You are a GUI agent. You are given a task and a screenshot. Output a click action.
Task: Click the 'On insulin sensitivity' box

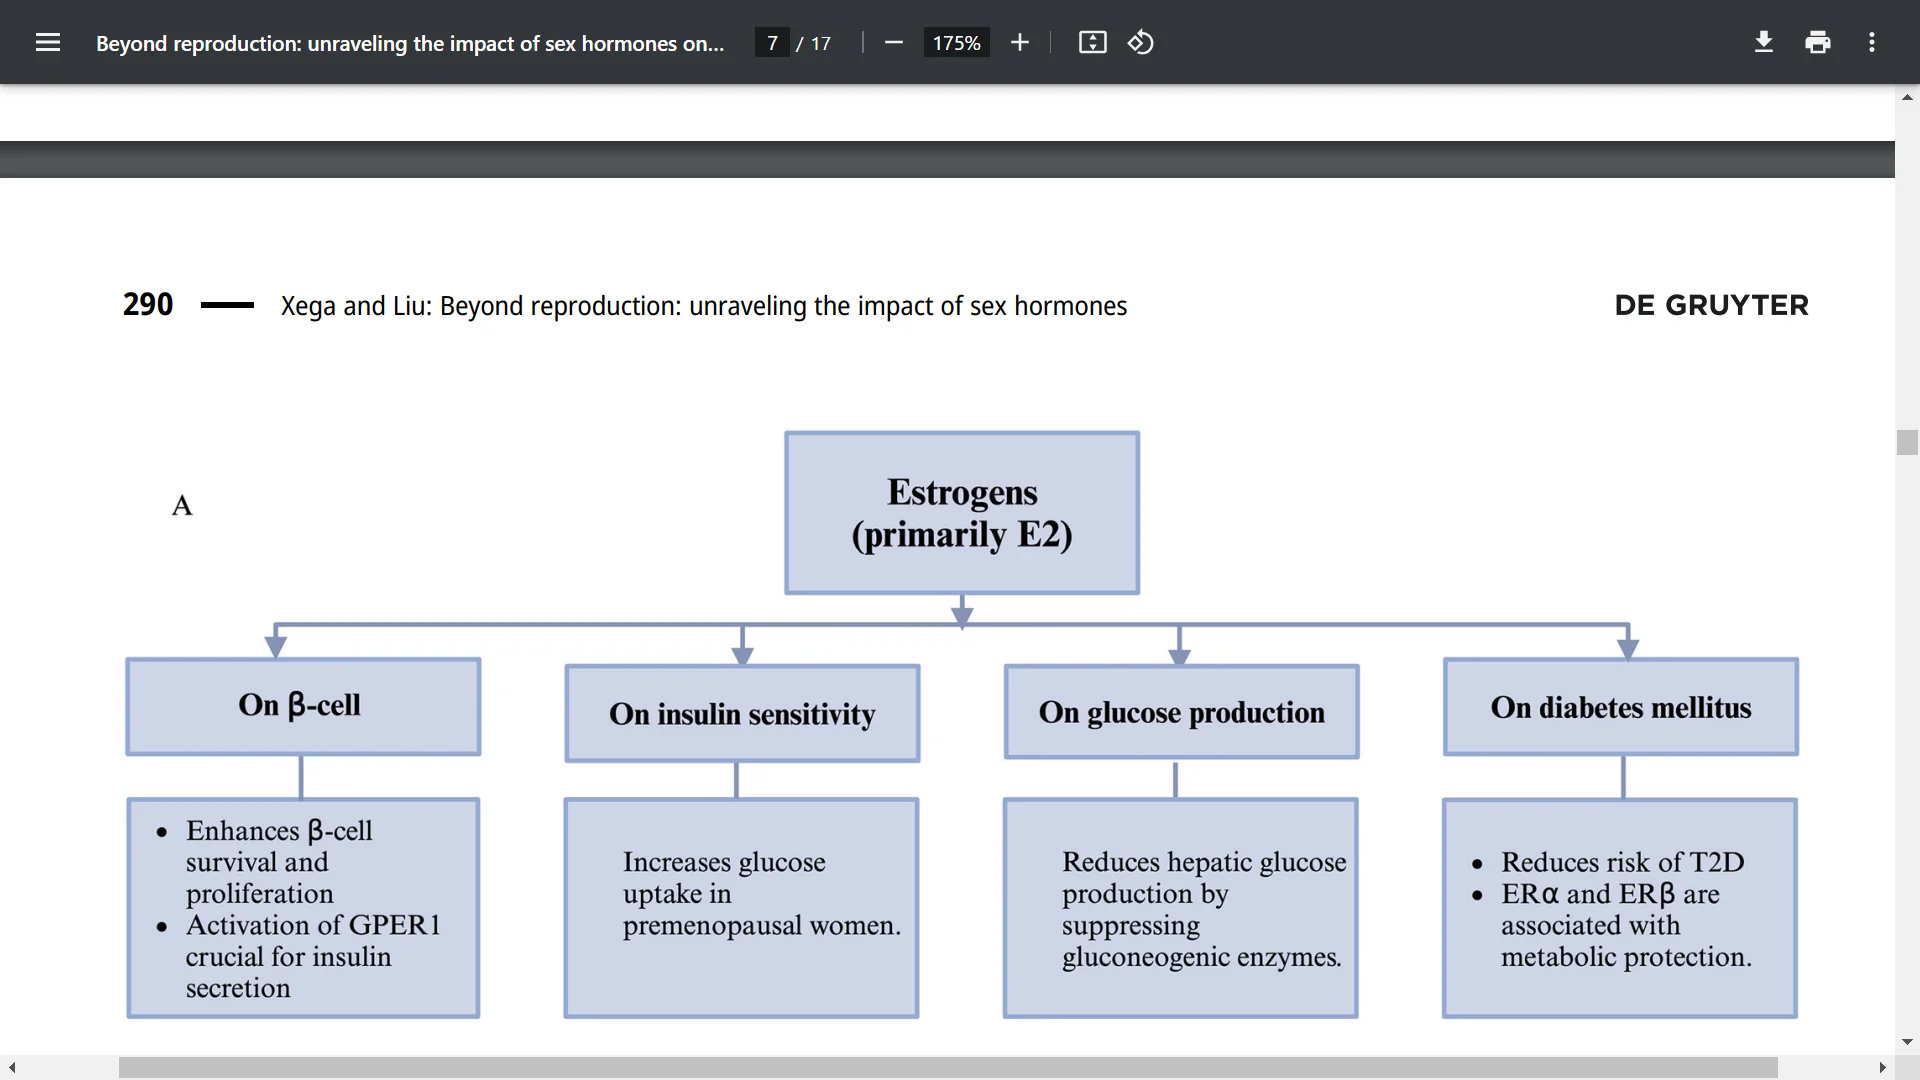coord(742,713)
